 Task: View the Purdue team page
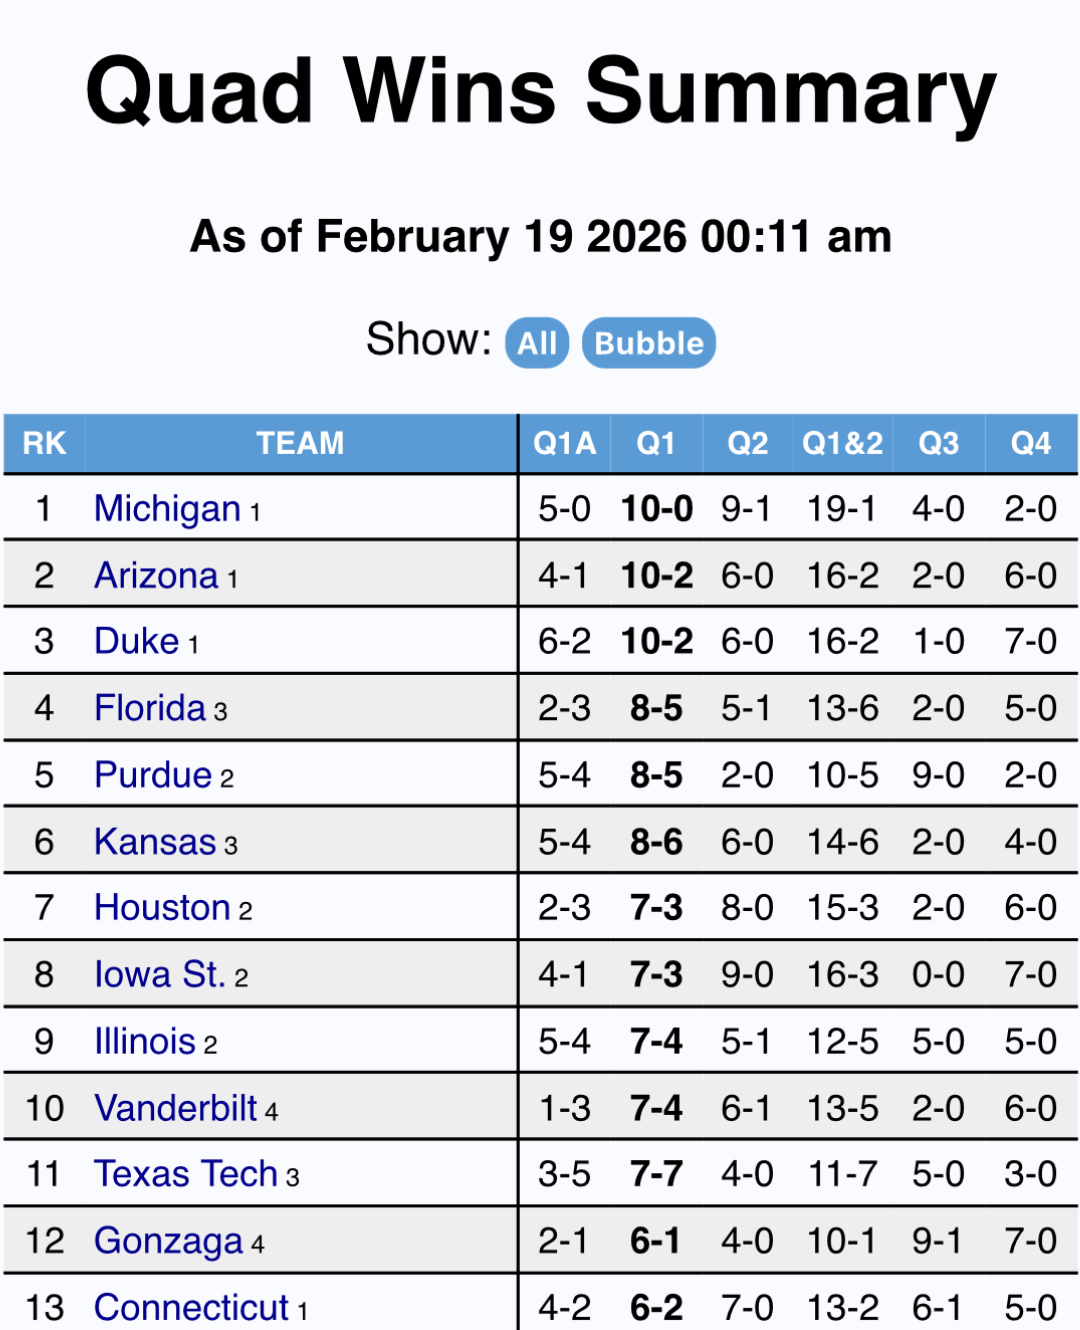tap(153, 775)
